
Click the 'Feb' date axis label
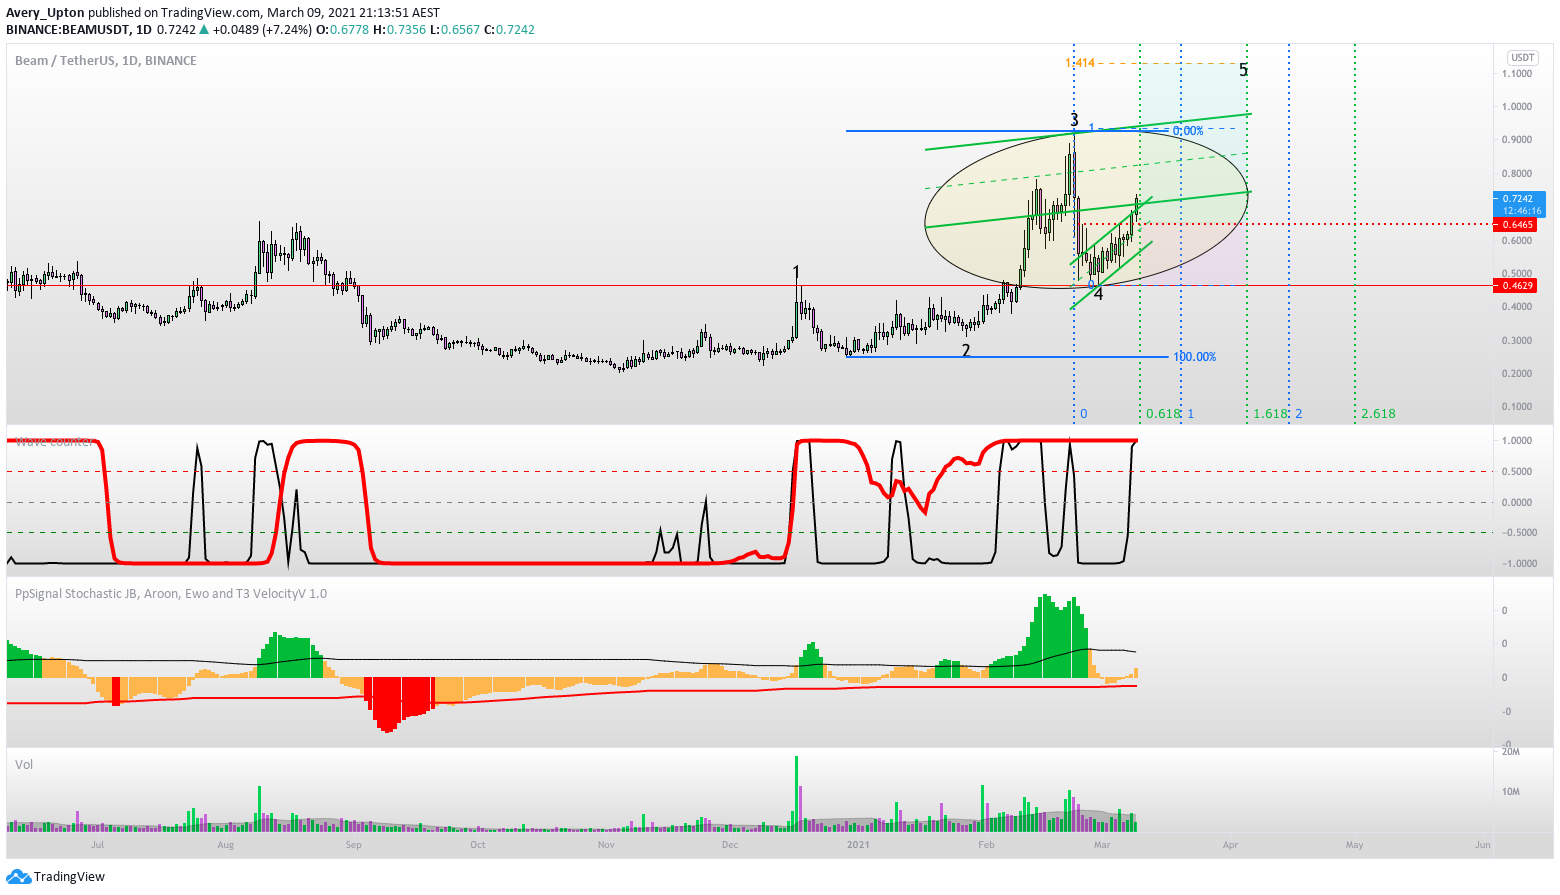tap(986, 845)
